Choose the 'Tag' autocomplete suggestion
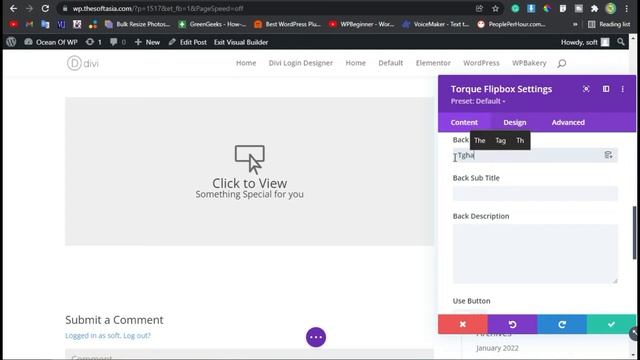 click(500, 140)
